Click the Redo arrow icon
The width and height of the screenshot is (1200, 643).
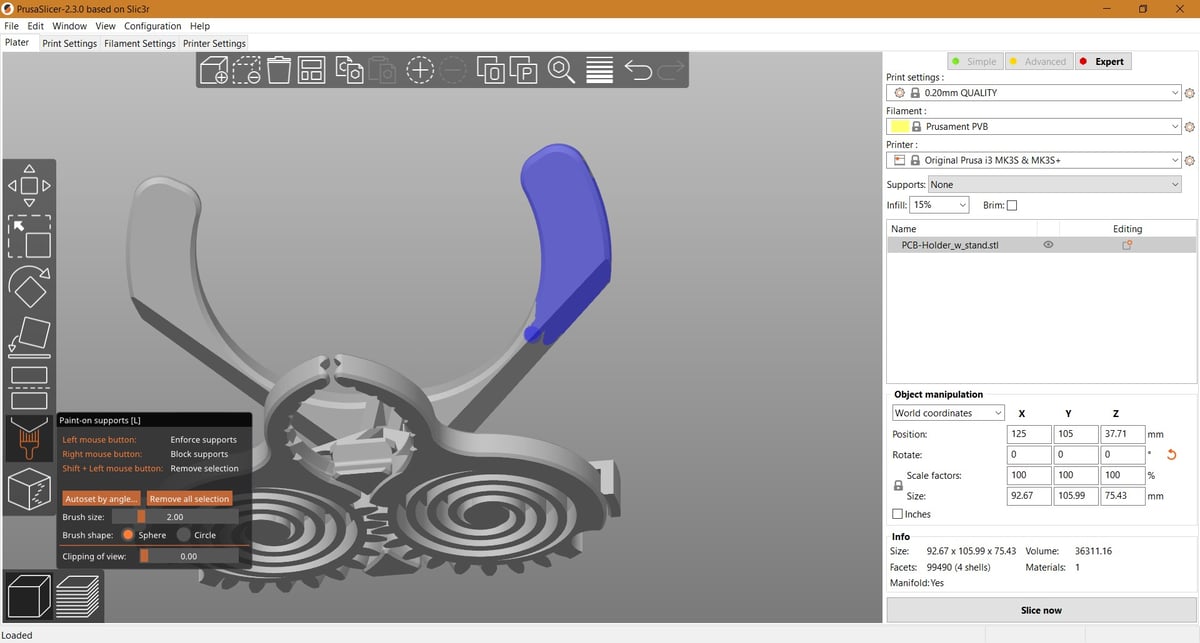click(x=671, y=69)
